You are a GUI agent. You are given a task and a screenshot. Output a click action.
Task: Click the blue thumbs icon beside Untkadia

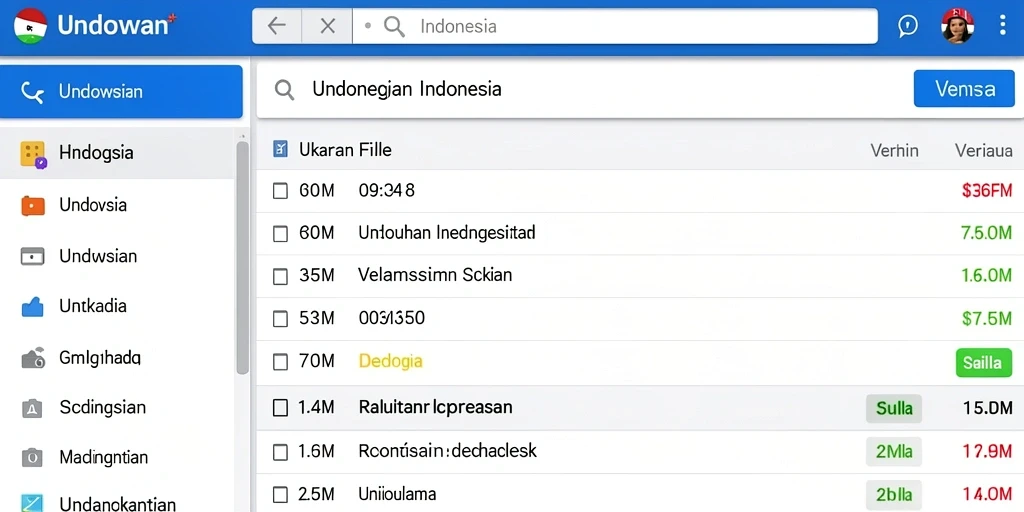click(33, 306)
